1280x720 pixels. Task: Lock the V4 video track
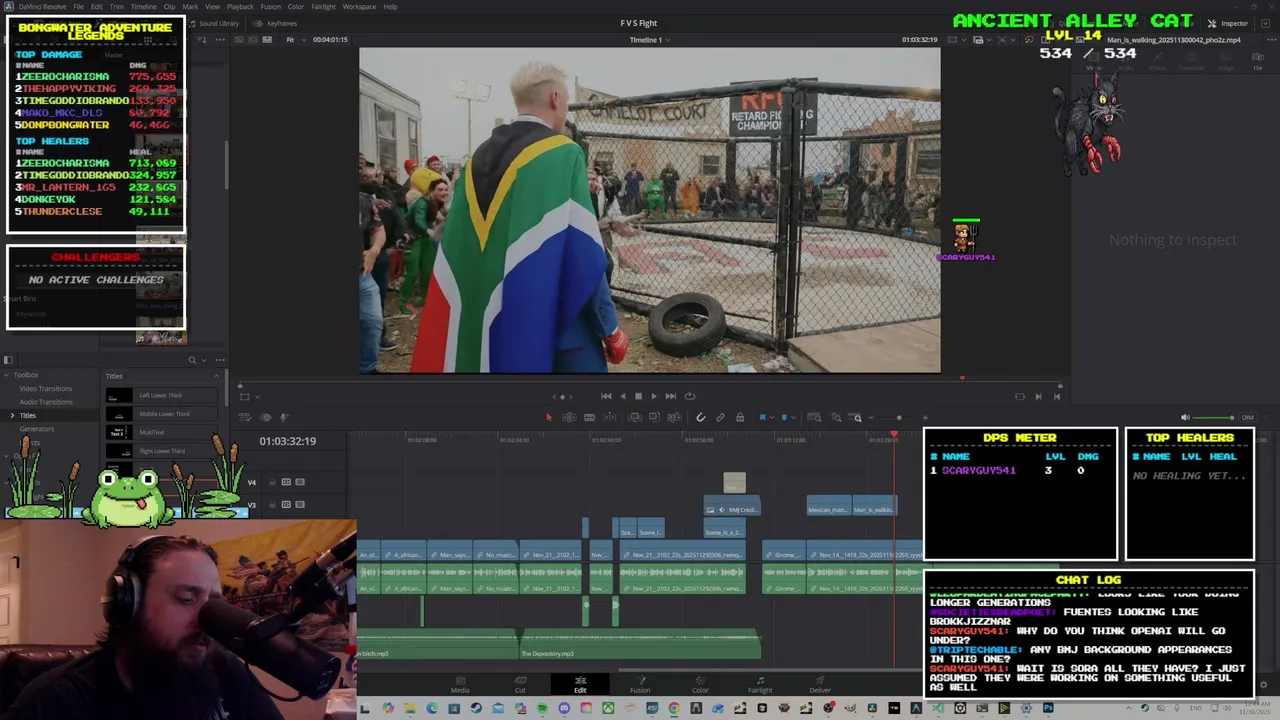point(273,482)
